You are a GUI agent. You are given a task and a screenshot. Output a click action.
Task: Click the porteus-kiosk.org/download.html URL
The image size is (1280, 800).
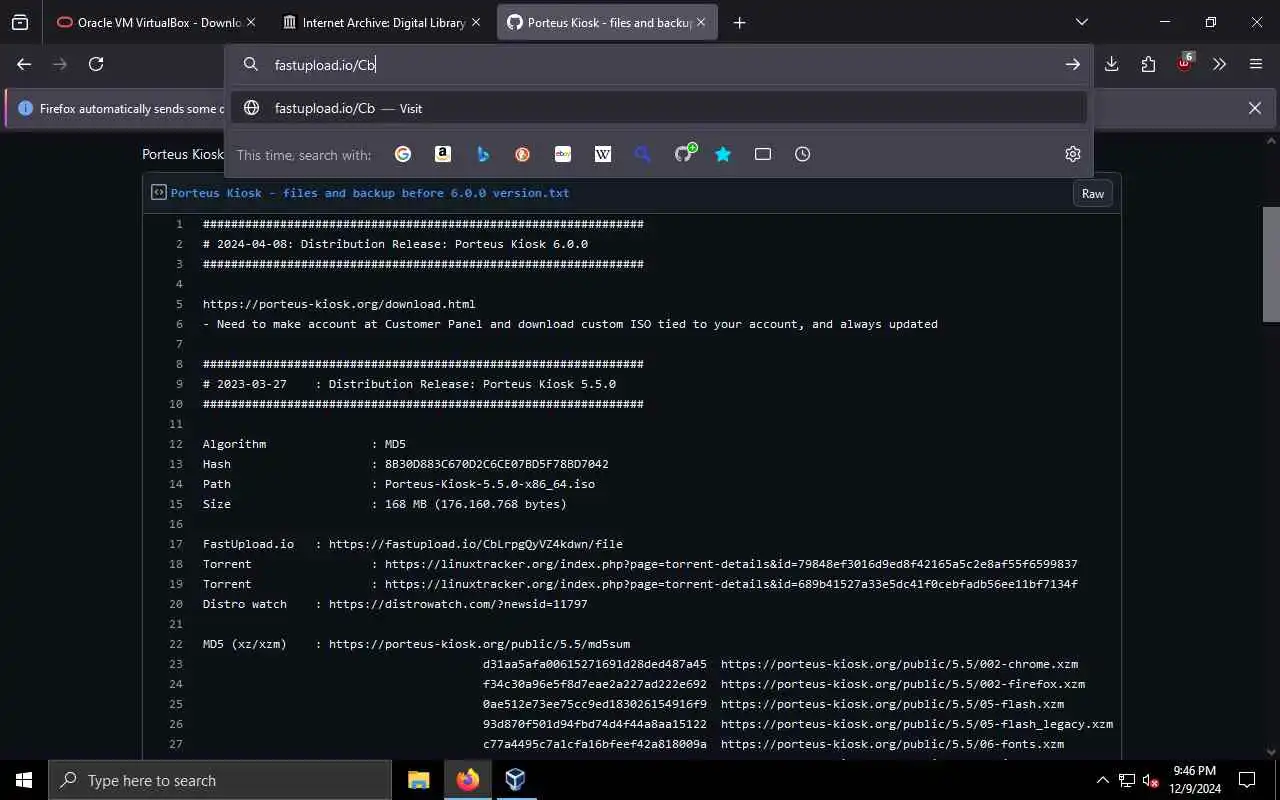(x=339, y=304)
